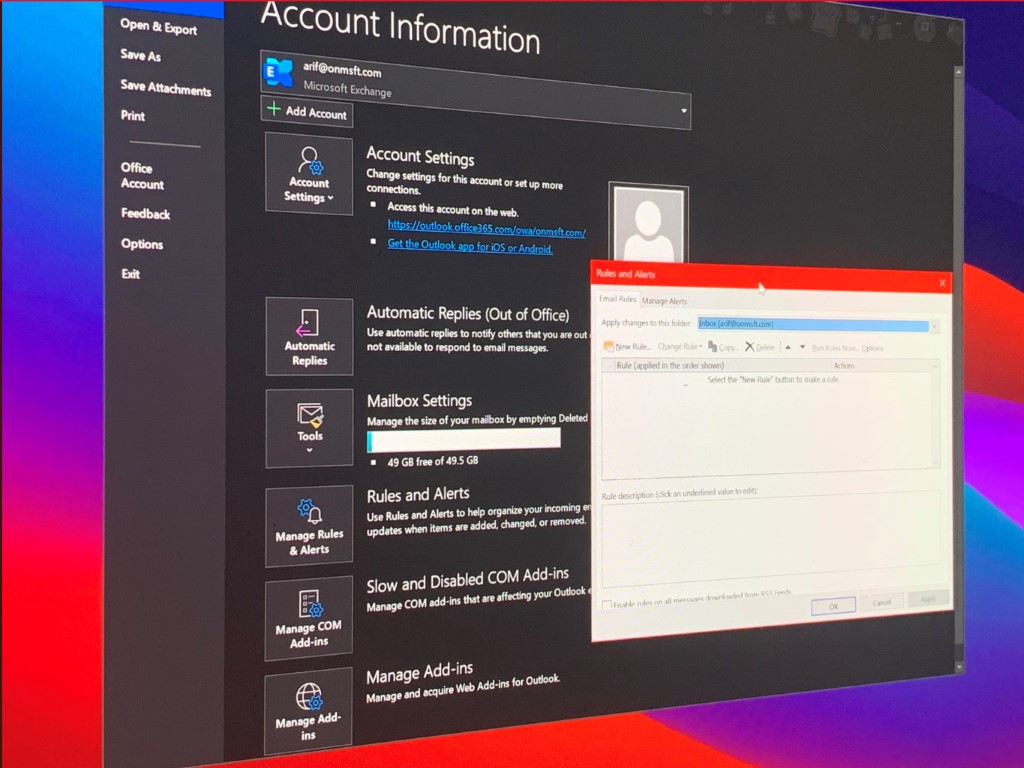Viewport: 1024px width, 768px height.
Task: Select Options in the left sidebar
Action: pyautogui.click(x=142, y=244)
